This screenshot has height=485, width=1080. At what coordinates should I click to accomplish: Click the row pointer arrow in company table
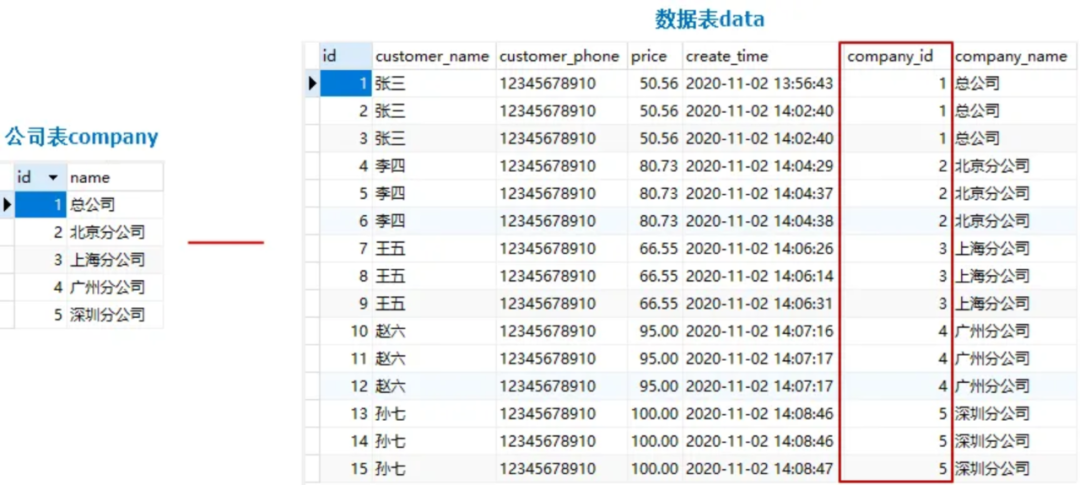point(7,205)
